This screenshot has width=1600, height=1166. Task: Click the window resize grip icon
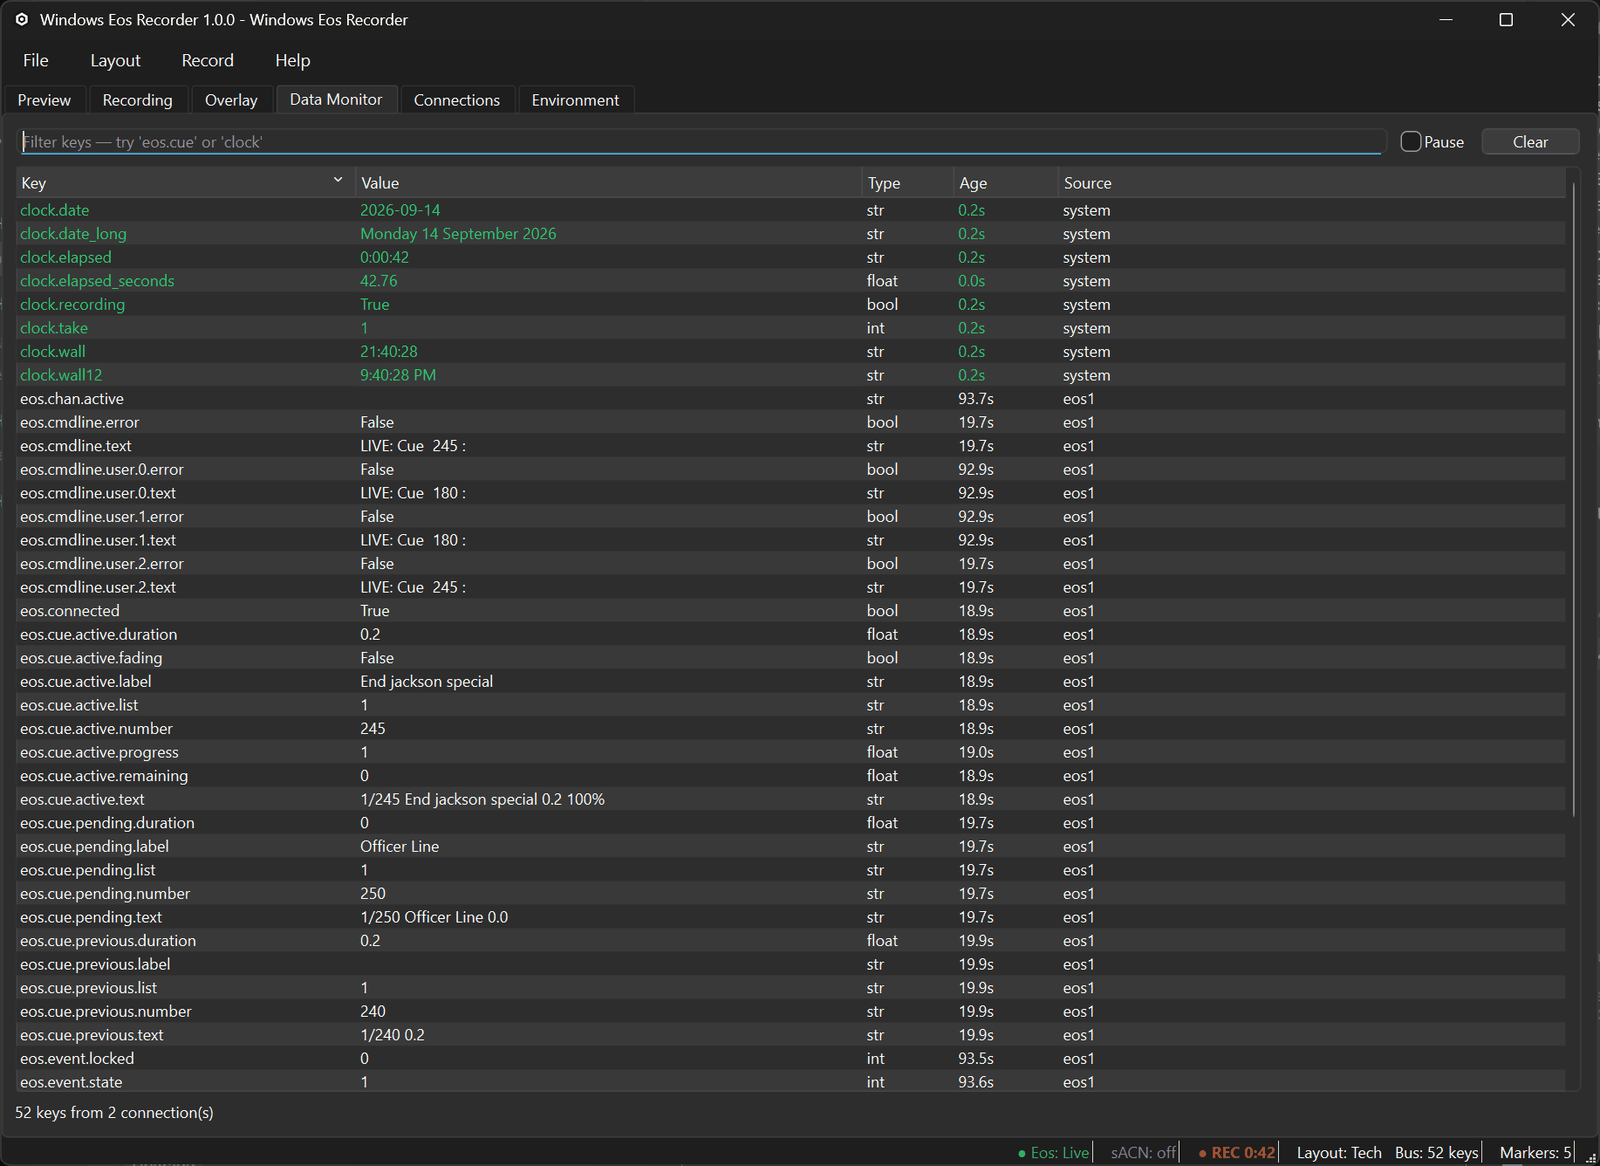[1590, 1156]
